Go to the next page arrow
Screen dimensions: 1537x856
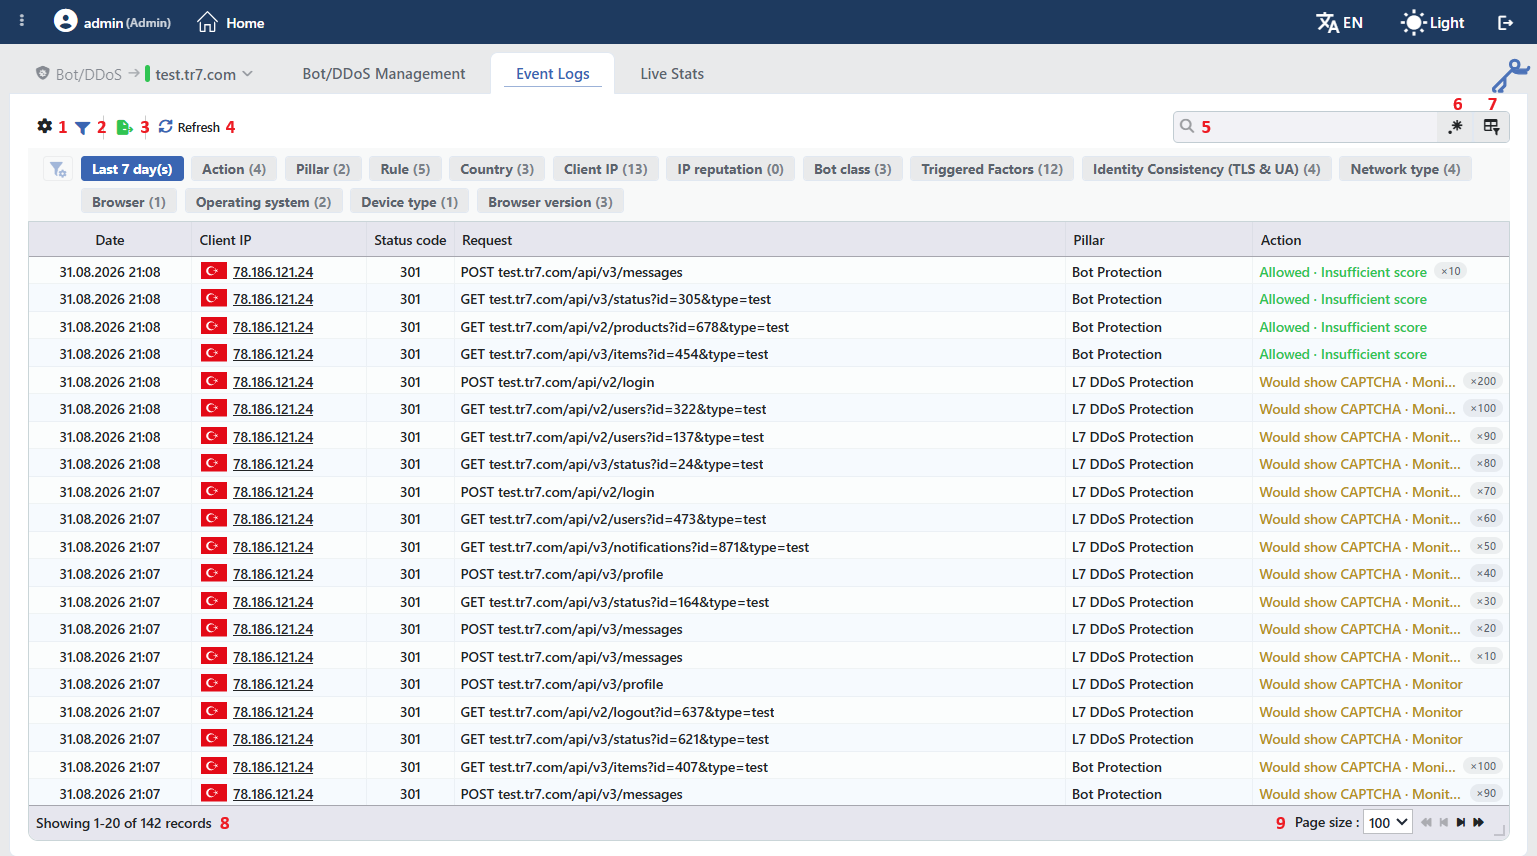pyautogui.click(x=1461, y=822)
